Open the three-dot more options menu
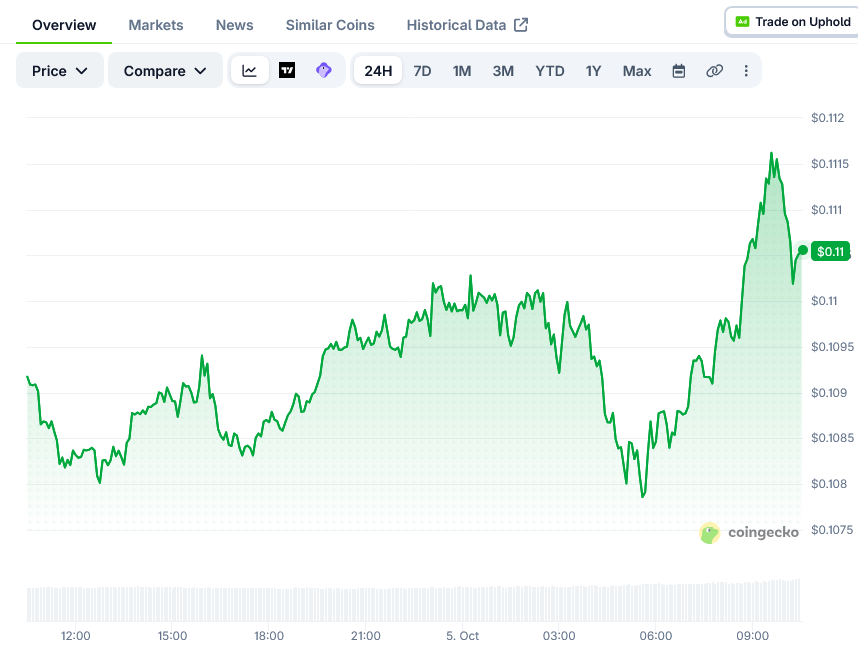Image resolution: width=858 pixels, height=649 pixels. click(x=746, y=71)
